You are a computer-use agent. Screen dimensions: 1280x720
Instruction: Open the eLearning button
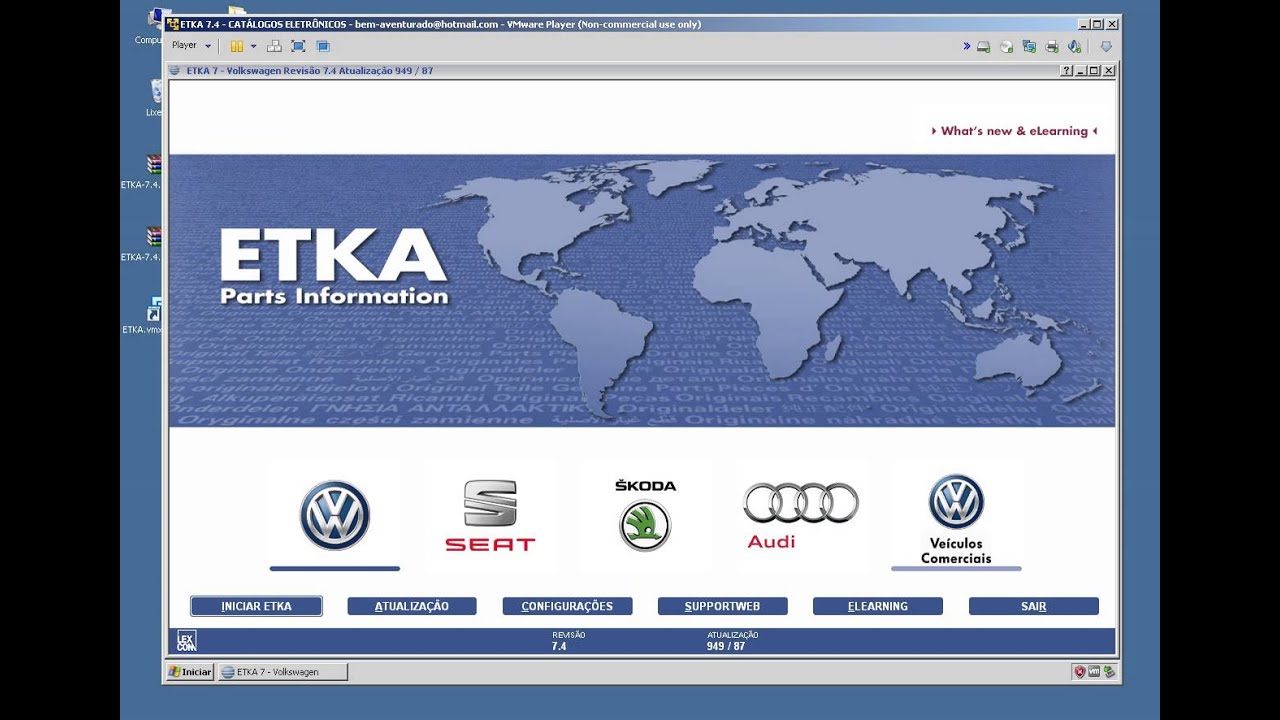[x=878, y=606]
